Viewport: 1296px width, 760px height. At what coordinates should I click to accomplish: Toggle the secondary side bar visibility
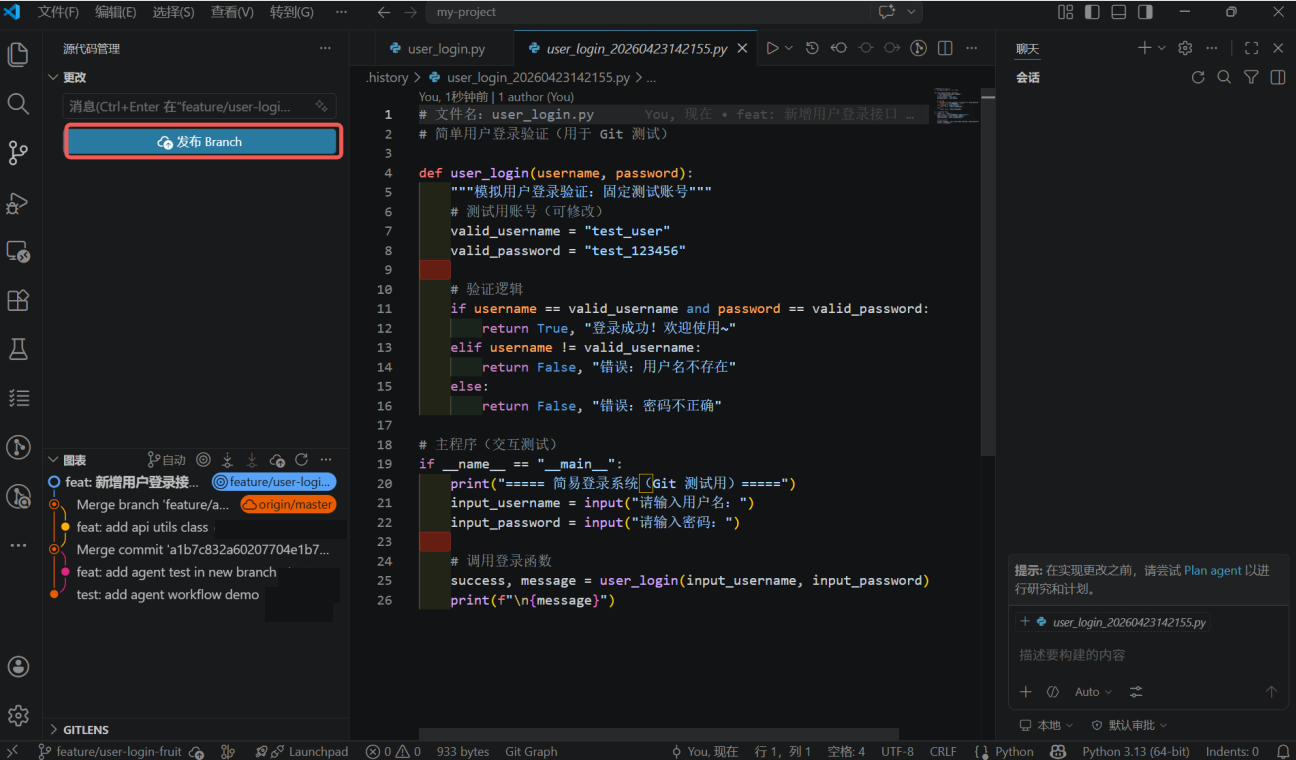pos(1145,12)
